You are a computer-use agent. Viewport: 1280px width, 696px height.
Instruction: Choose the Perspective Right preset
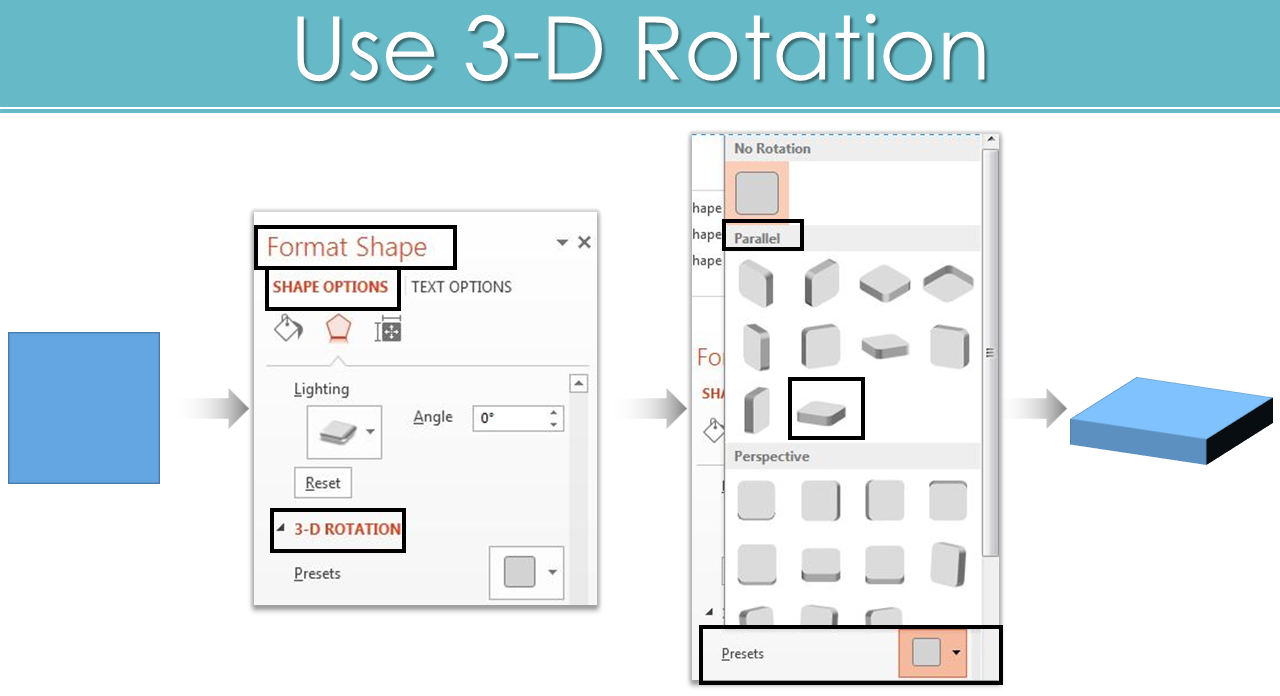pyautogui.click(x=884, y=501)
